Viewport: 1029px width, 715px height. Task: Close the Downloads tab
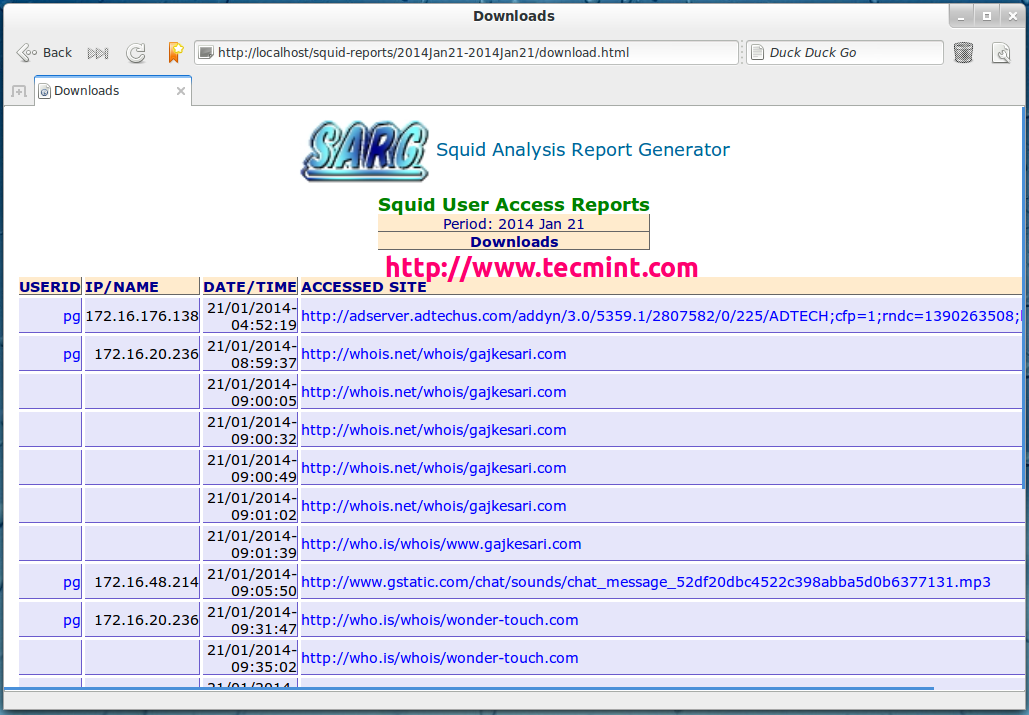(180, 91)
